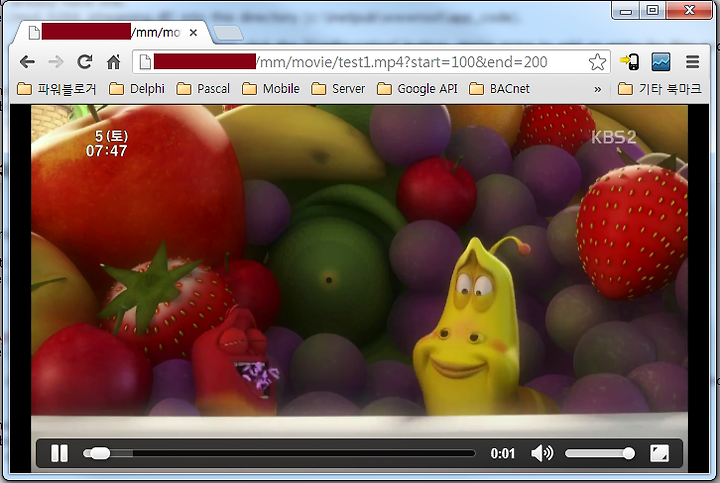Pause the video playback

(x=60, y=453)
